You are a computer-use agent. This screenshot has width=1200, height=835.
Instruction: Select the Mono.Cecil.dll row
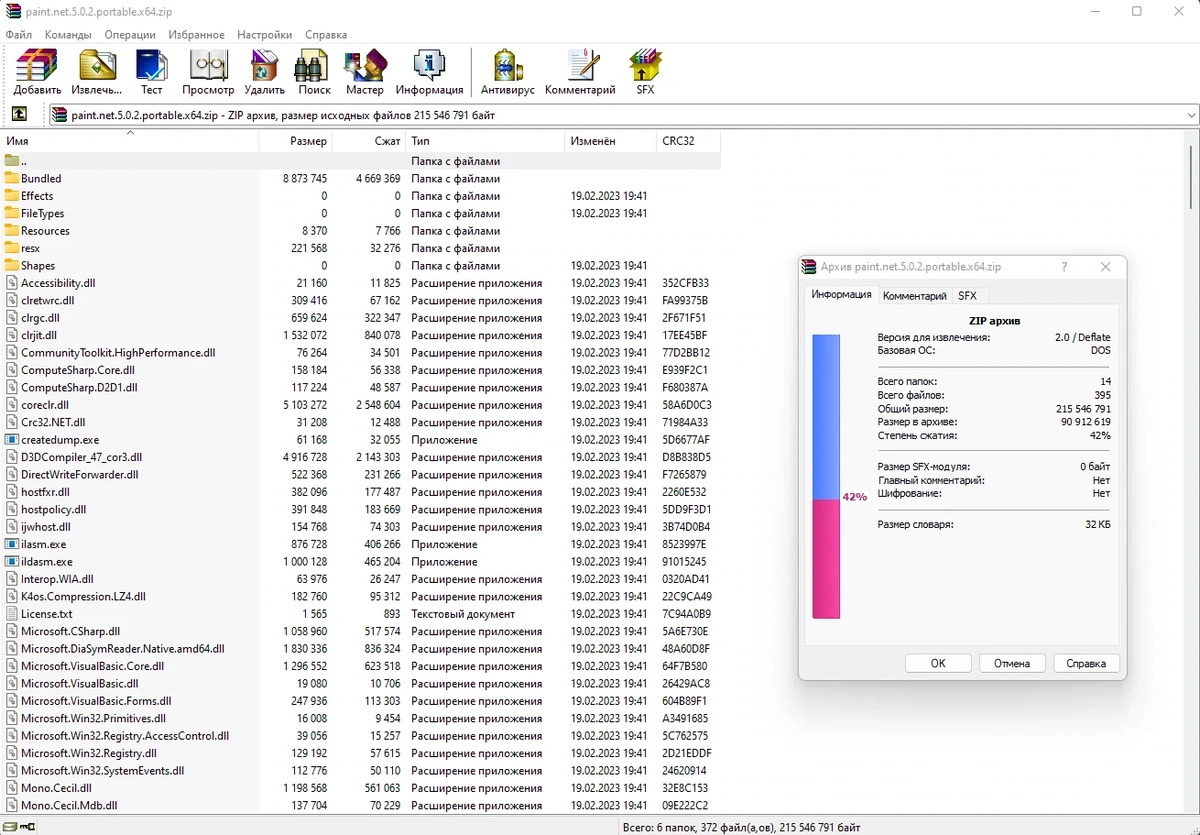[360, 788]
